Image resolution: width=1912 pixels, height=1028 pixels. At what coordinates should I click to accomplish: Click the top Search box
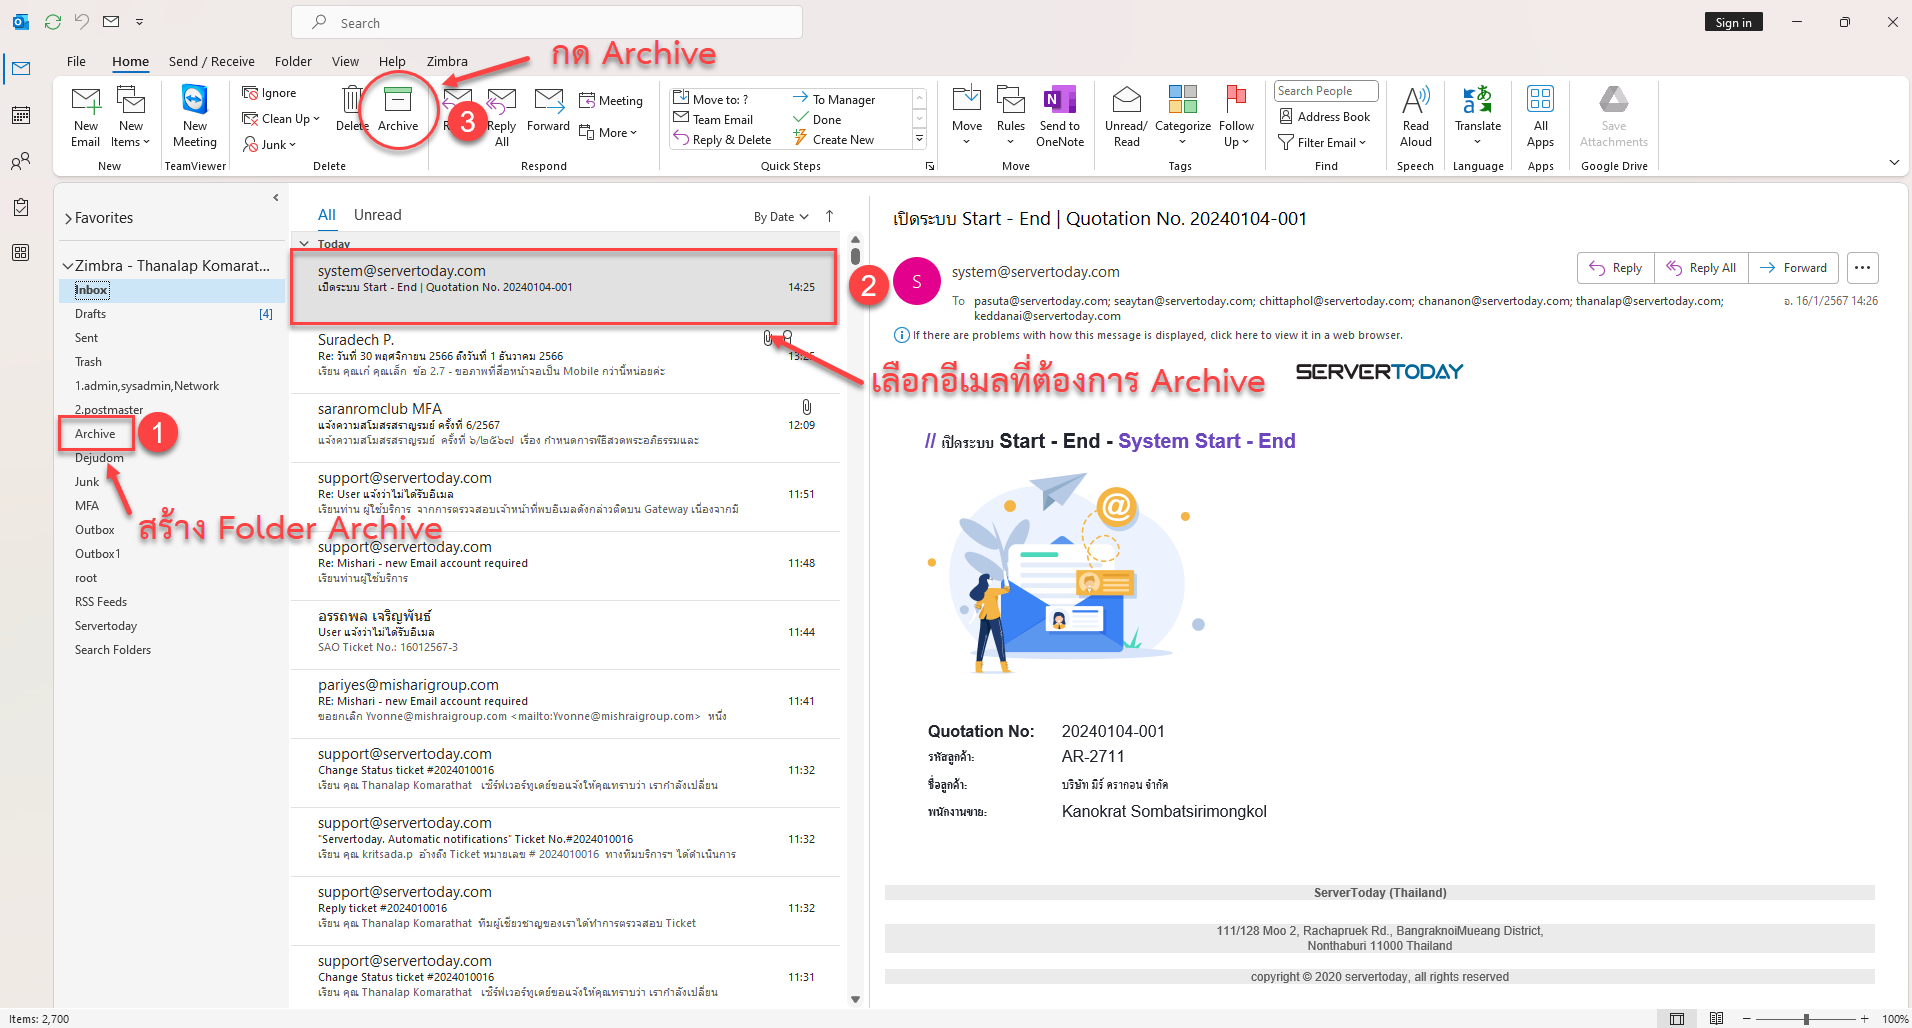547,22
